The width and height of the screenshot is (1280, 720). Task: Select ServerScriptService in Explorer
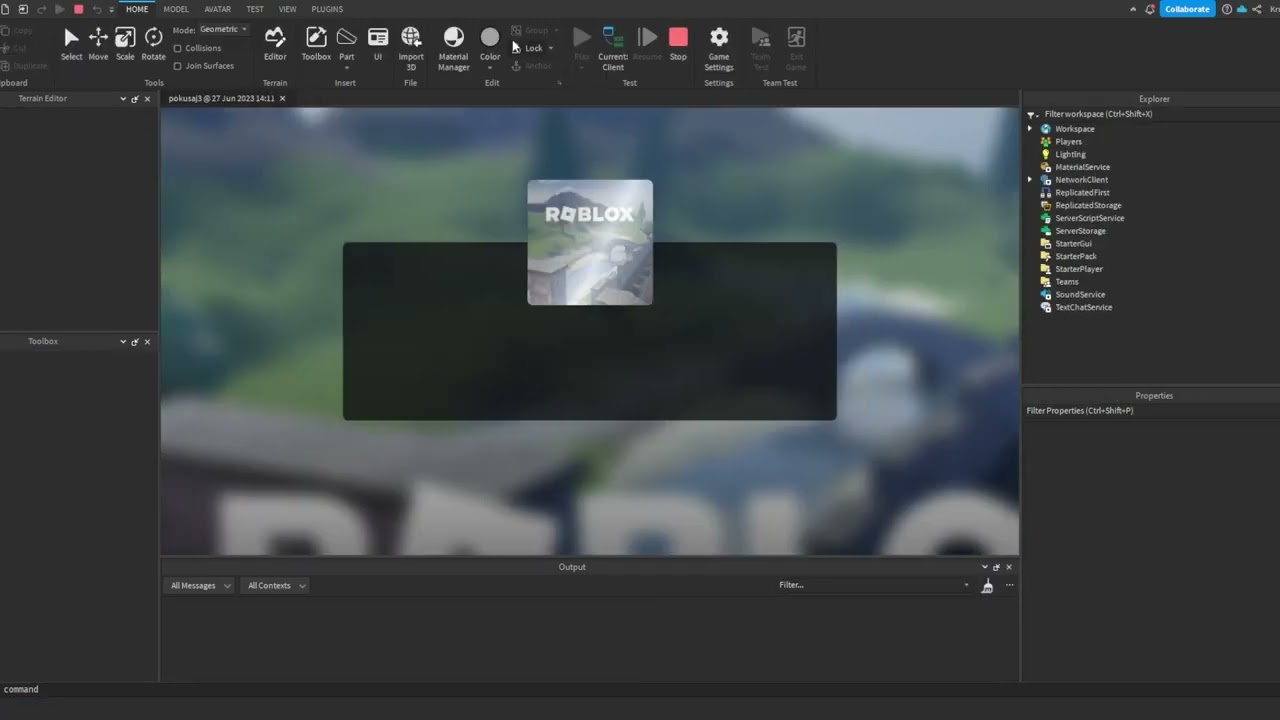(x=1089, y=218)
